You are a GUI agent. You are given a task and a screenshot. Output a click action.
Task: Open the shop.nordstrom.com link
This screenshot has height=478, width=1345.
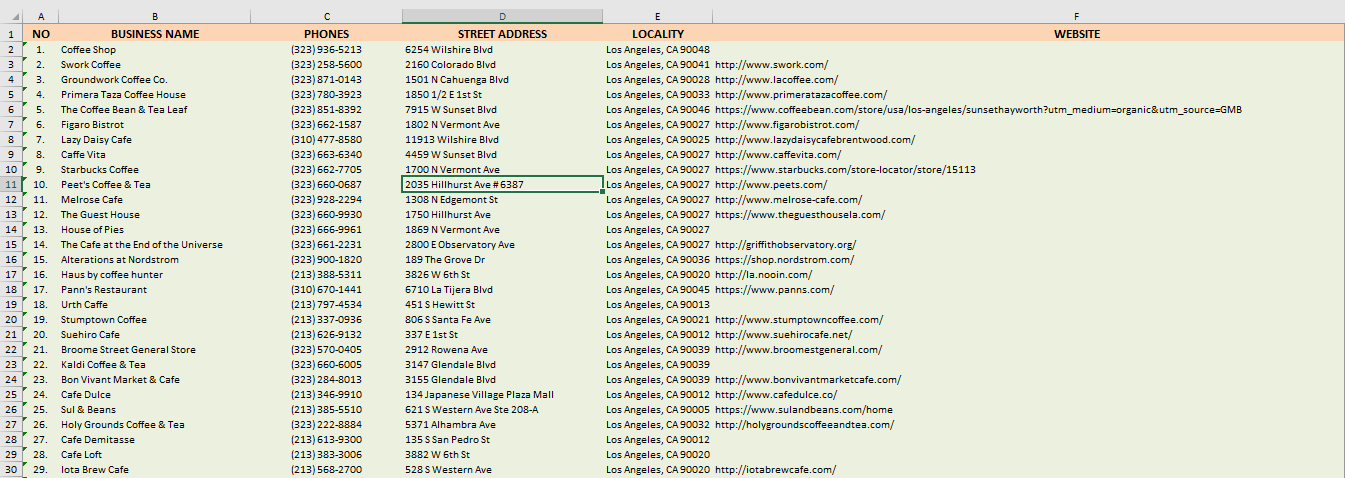tap(785, 259)
